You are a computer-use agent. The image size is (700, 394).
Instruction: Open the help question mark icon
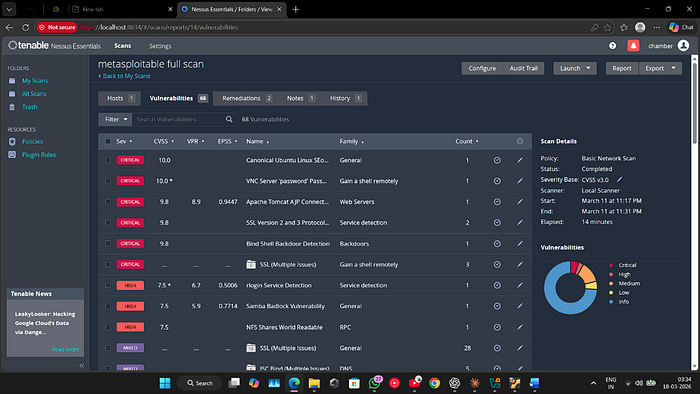click(612, 46)
